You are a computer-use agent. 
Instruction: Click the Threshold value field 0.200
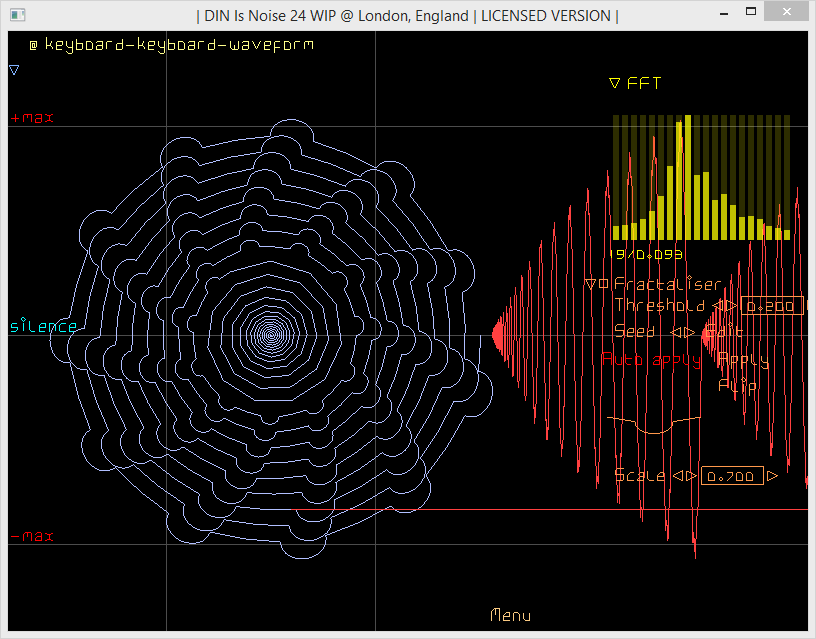click(x=772, y=306)
